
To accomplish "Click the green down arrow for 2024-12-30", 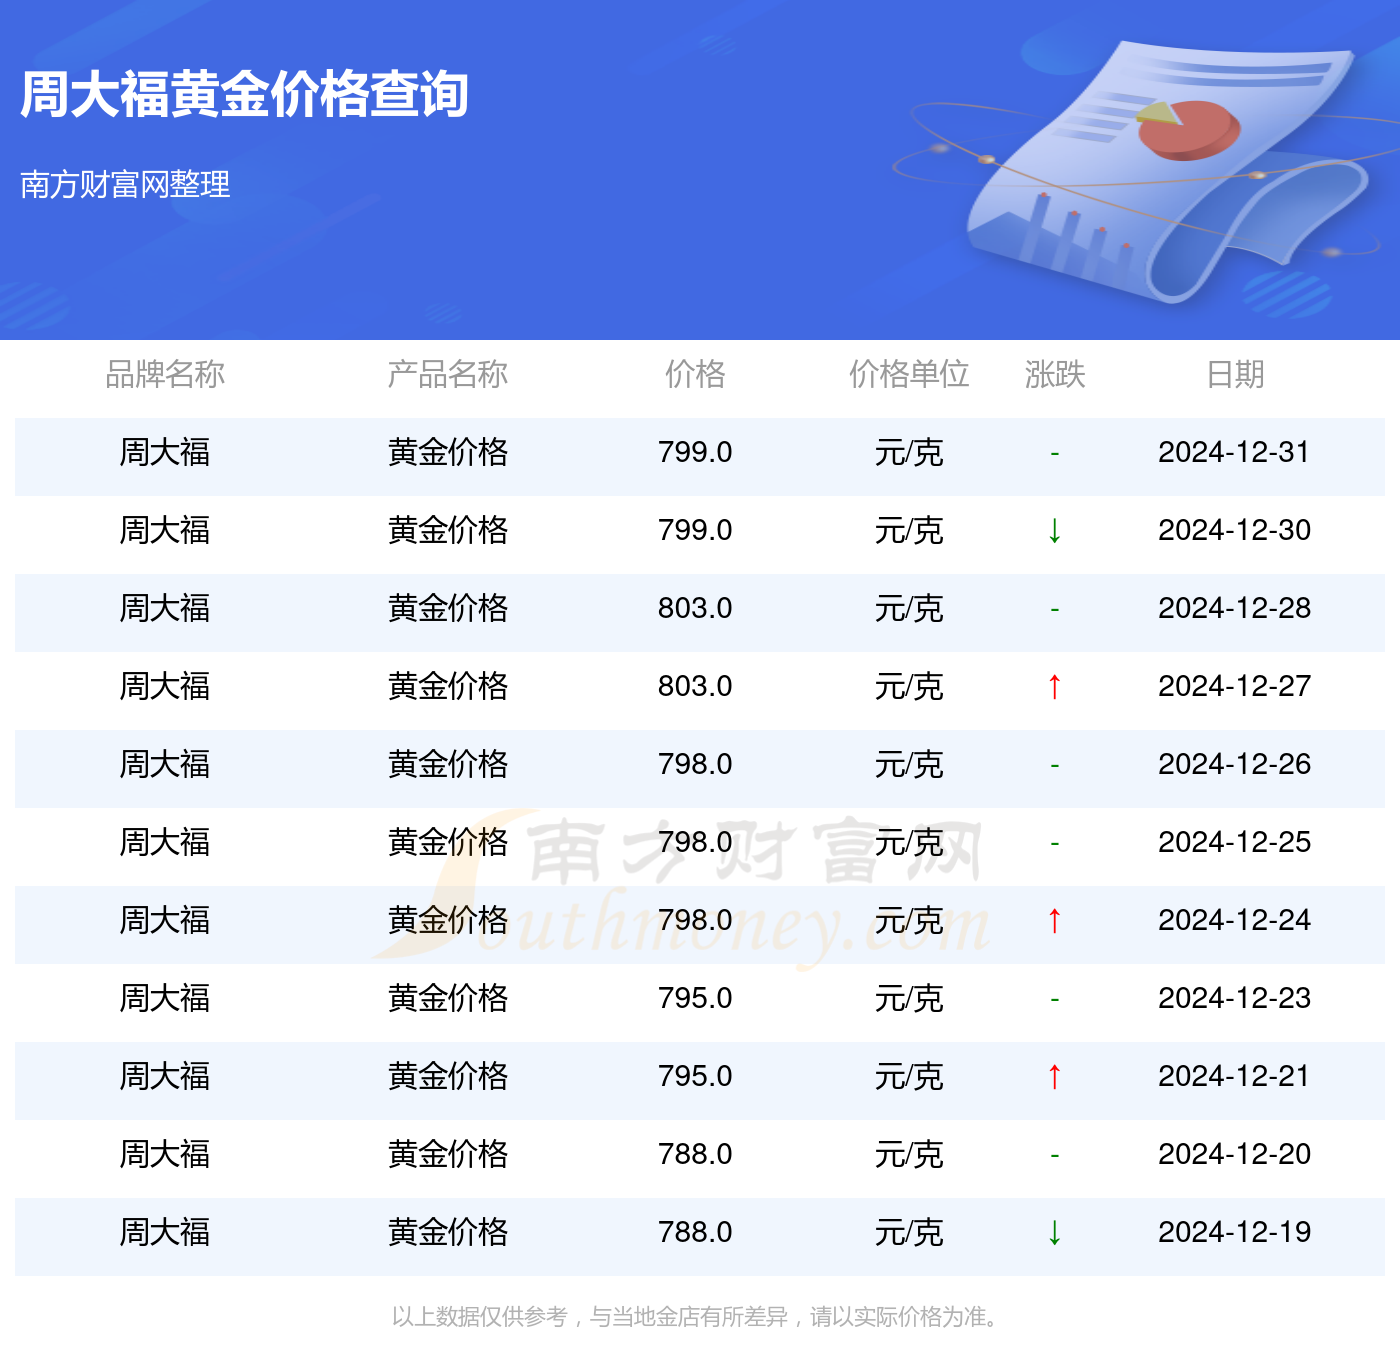I will tap(1054, 531).
